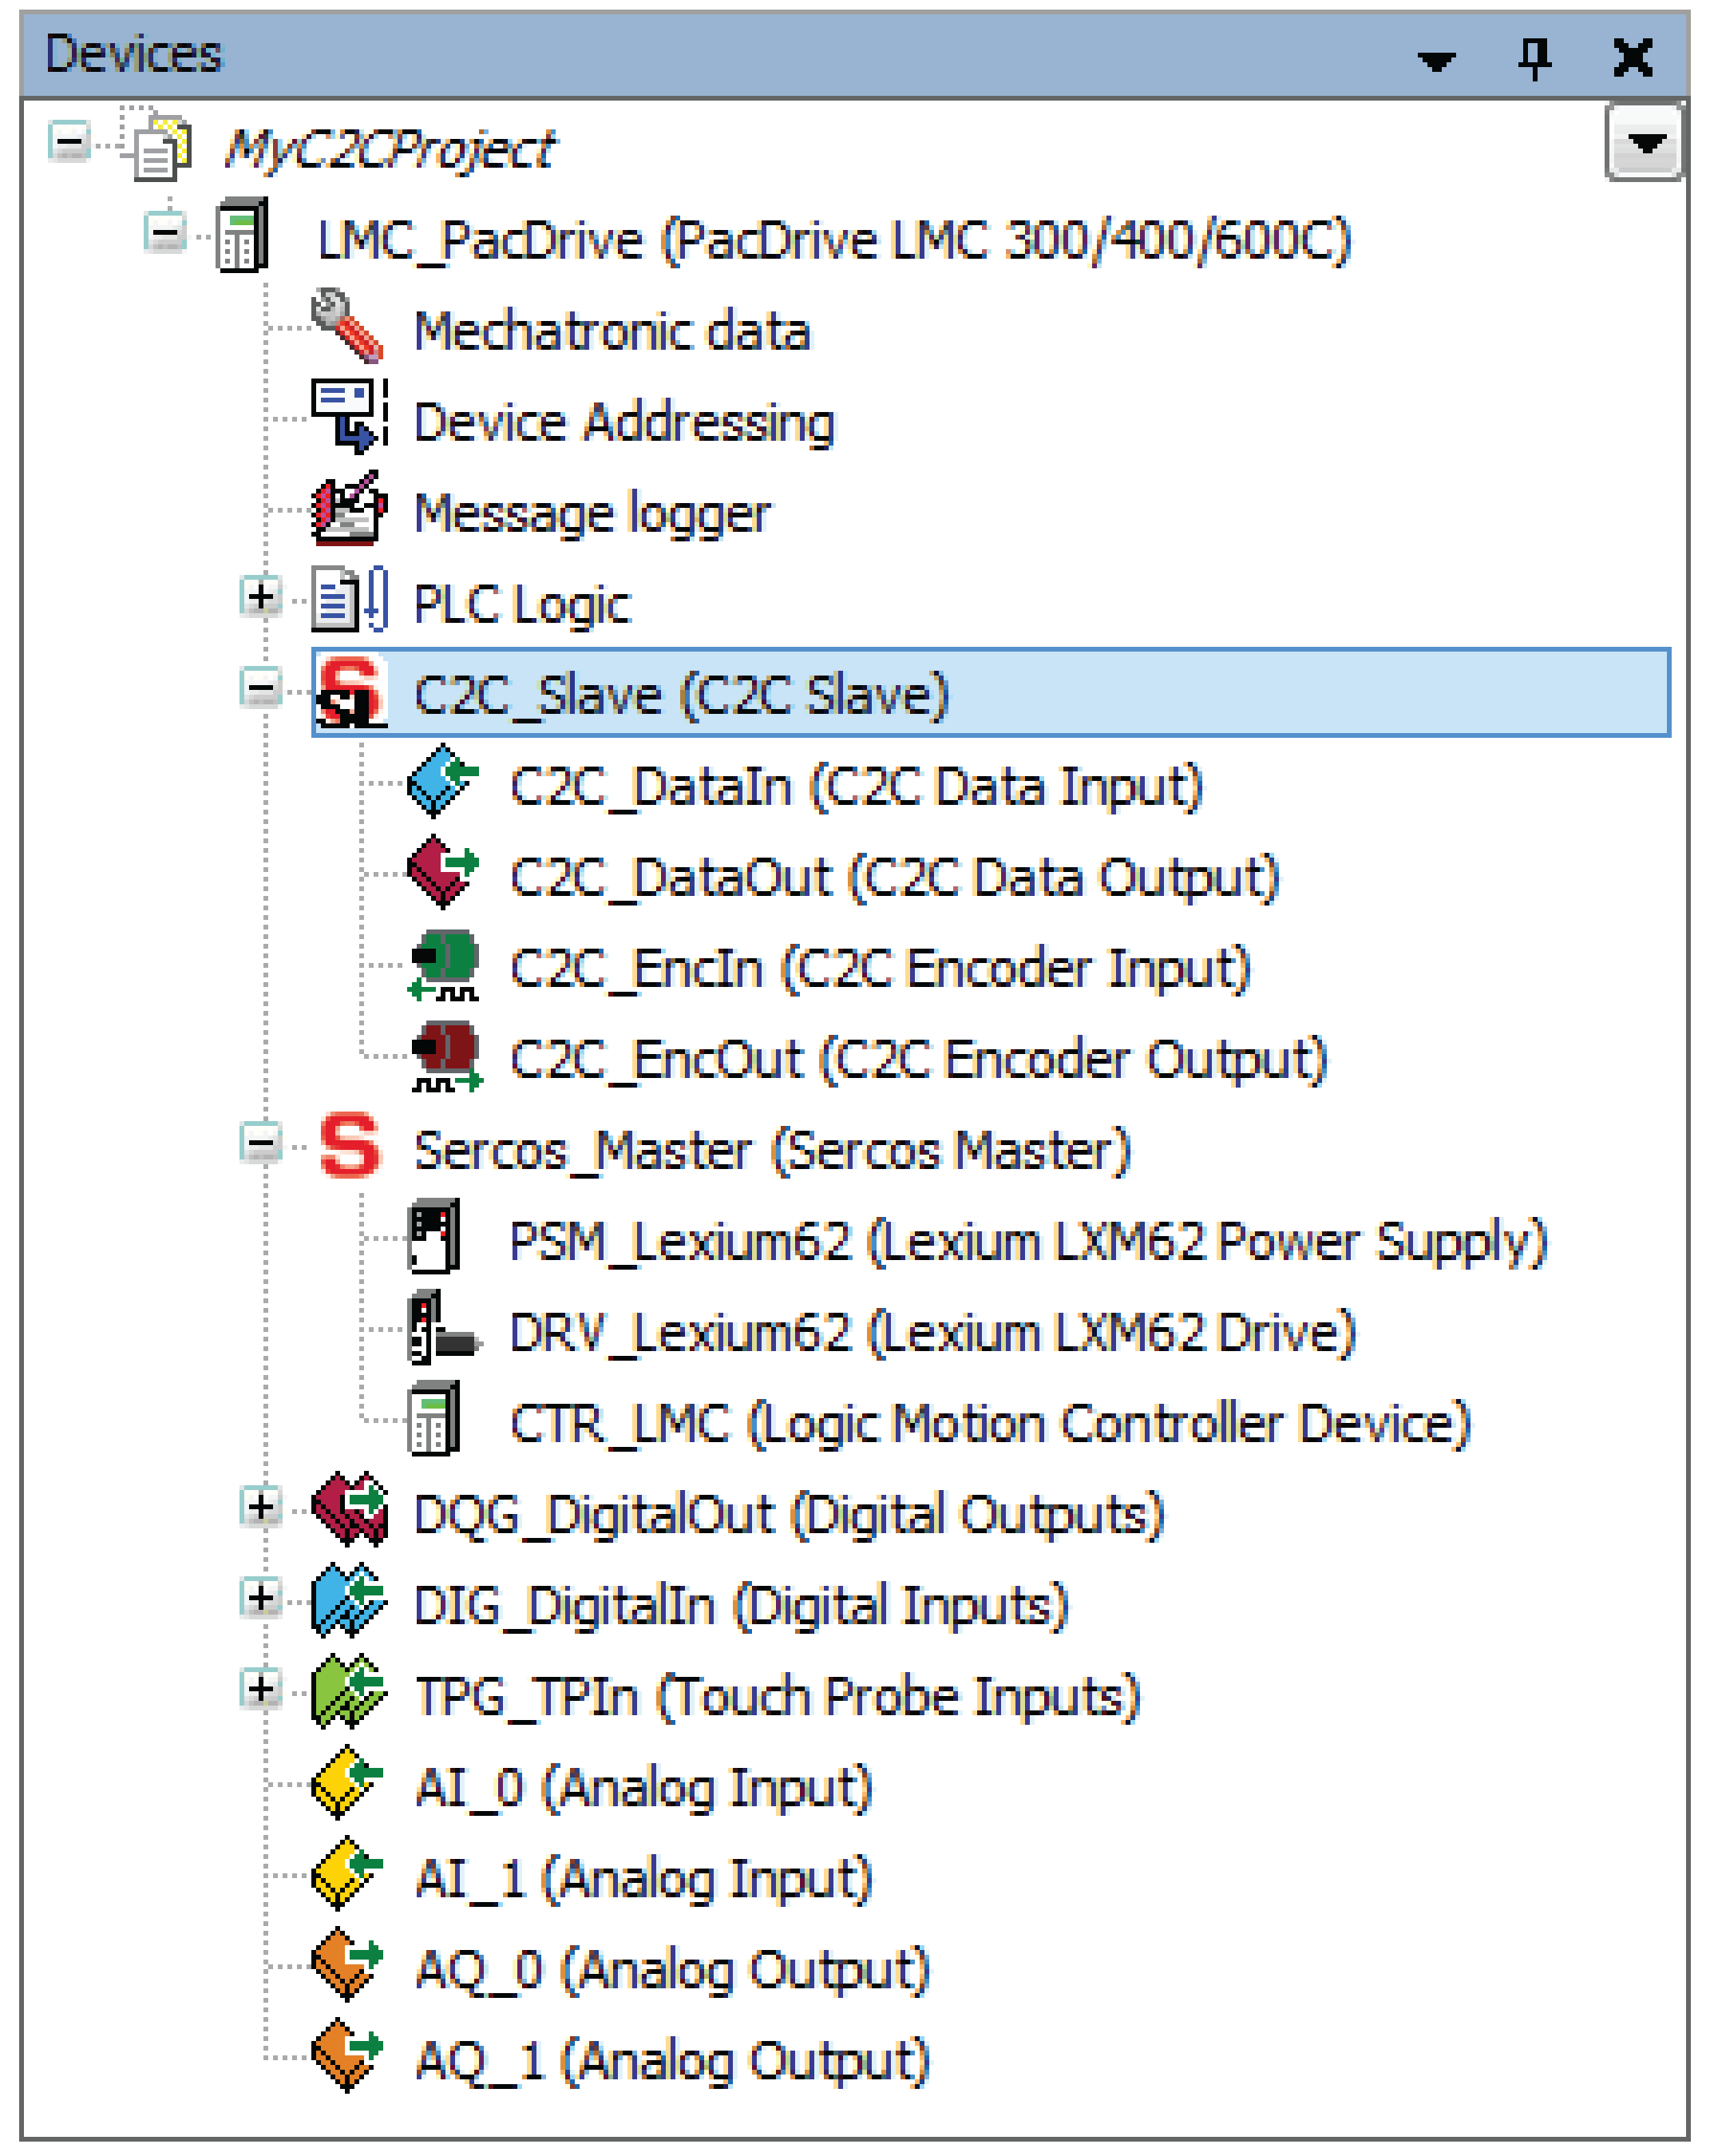This screenshot has height=2156, width=1710.
Task: Click the red Sercos_Master S icon
Action: [348, 1147]
